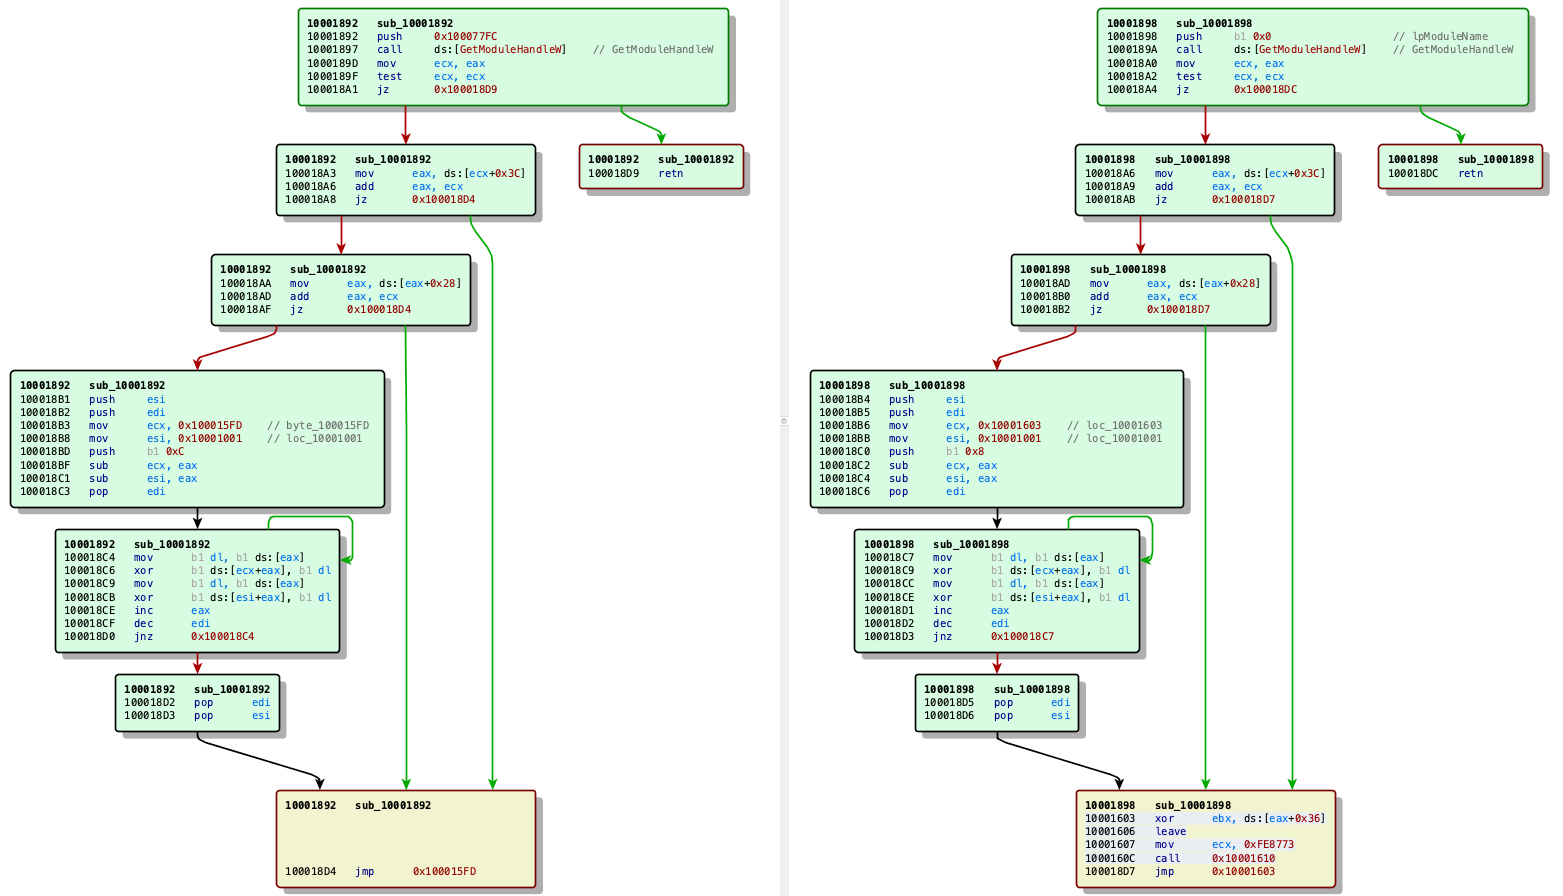Click mov eax, ds:[eax+0x28] at address 100018AA

click(340, 283)
